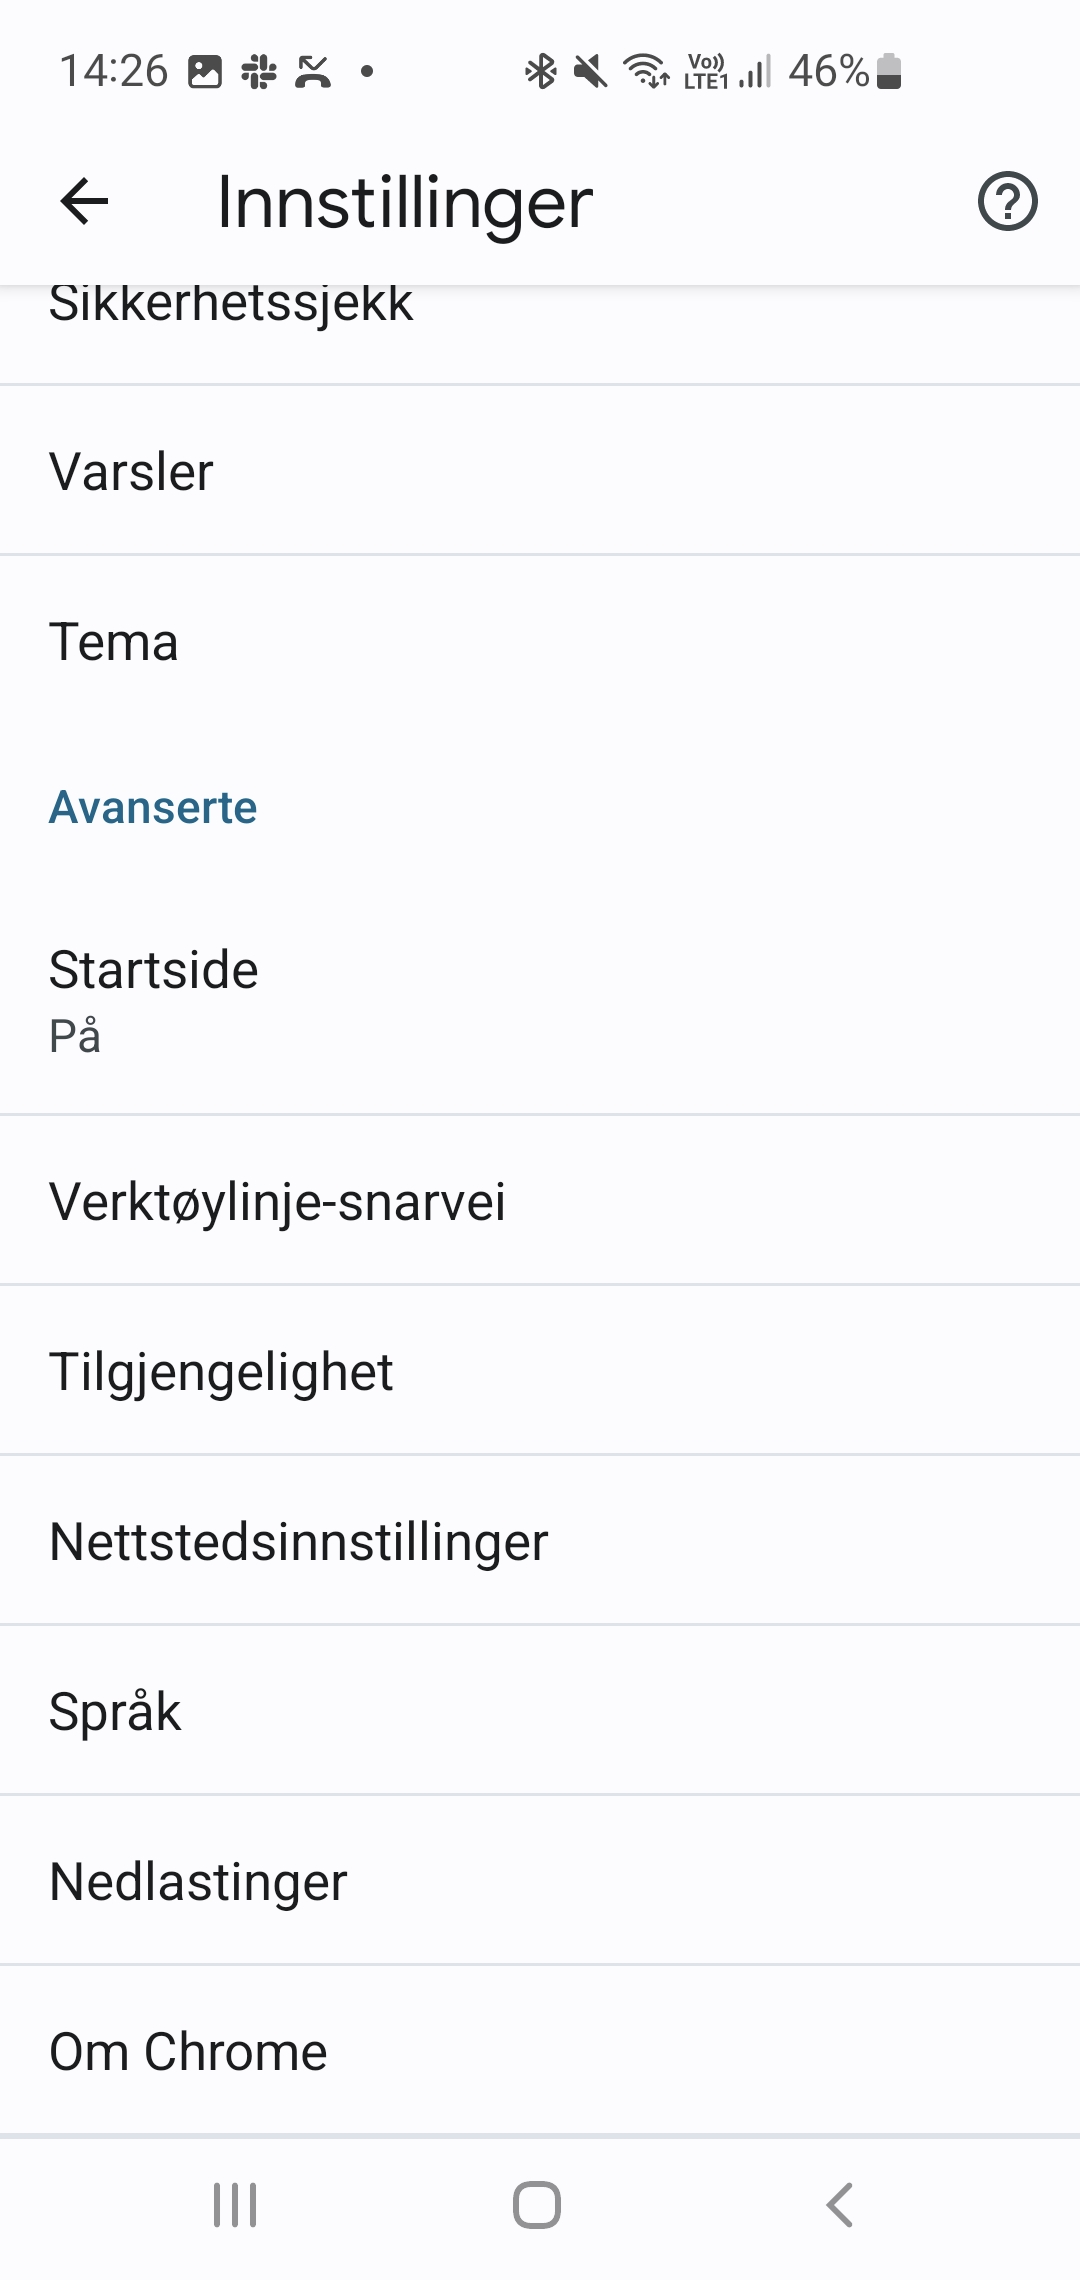
Task: Tap the battery indicator icon
Action: click(889, 71)
